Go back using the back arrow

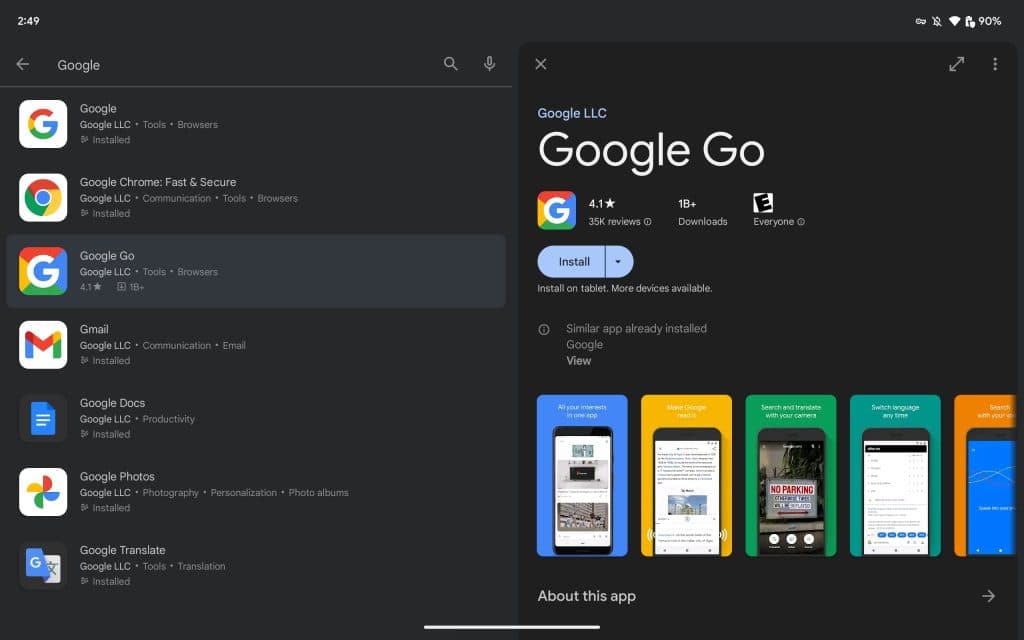(22, 63)
